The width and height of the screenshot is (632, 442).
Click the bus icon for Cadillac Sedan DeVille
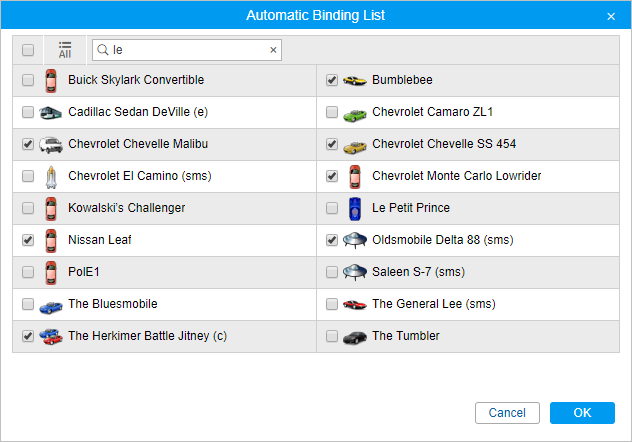[50, 112]
